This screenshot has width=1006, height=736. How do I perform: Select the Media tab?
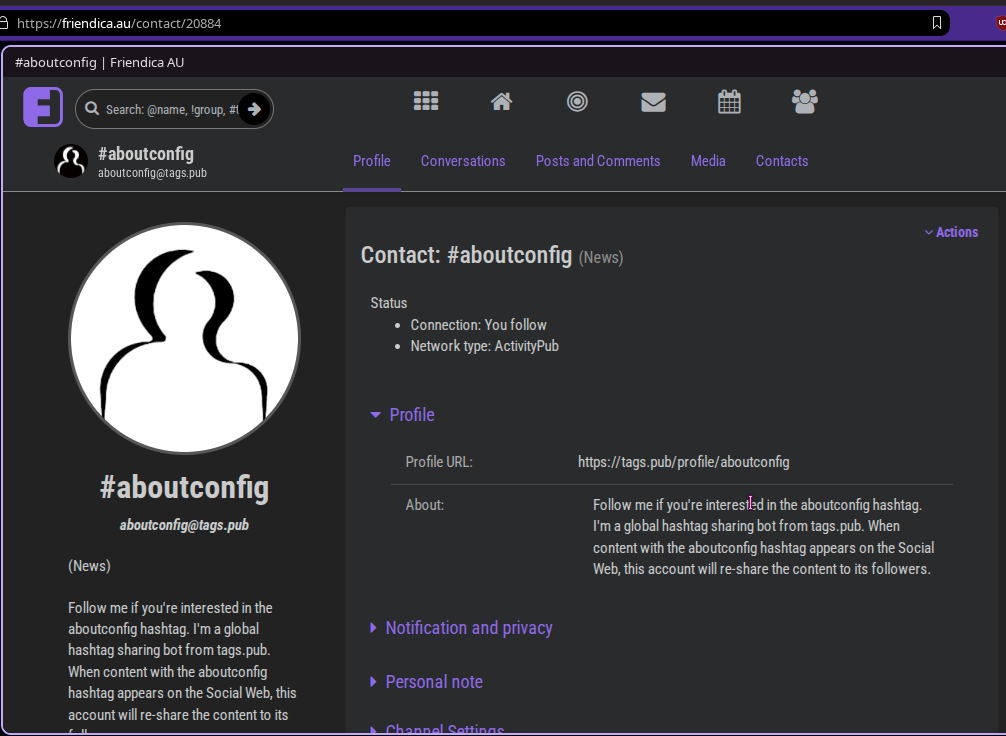(708, 161)
